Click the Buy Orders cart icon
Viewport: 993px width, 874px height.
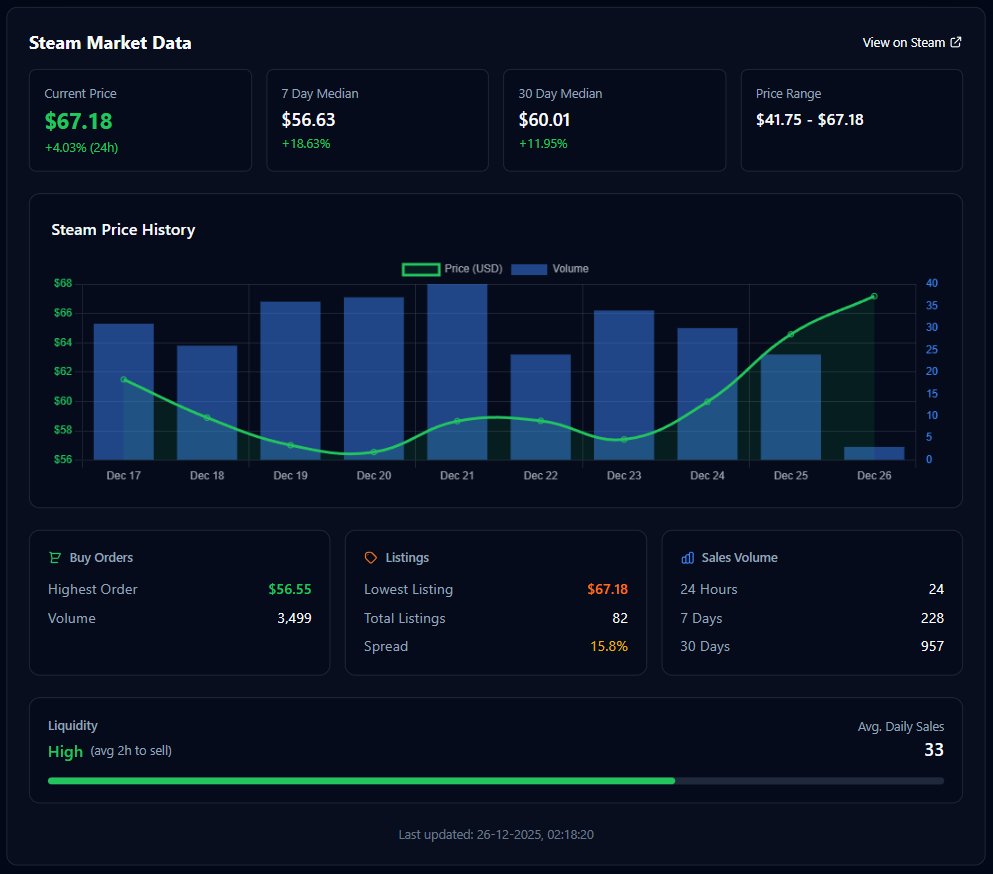[55, 557]
